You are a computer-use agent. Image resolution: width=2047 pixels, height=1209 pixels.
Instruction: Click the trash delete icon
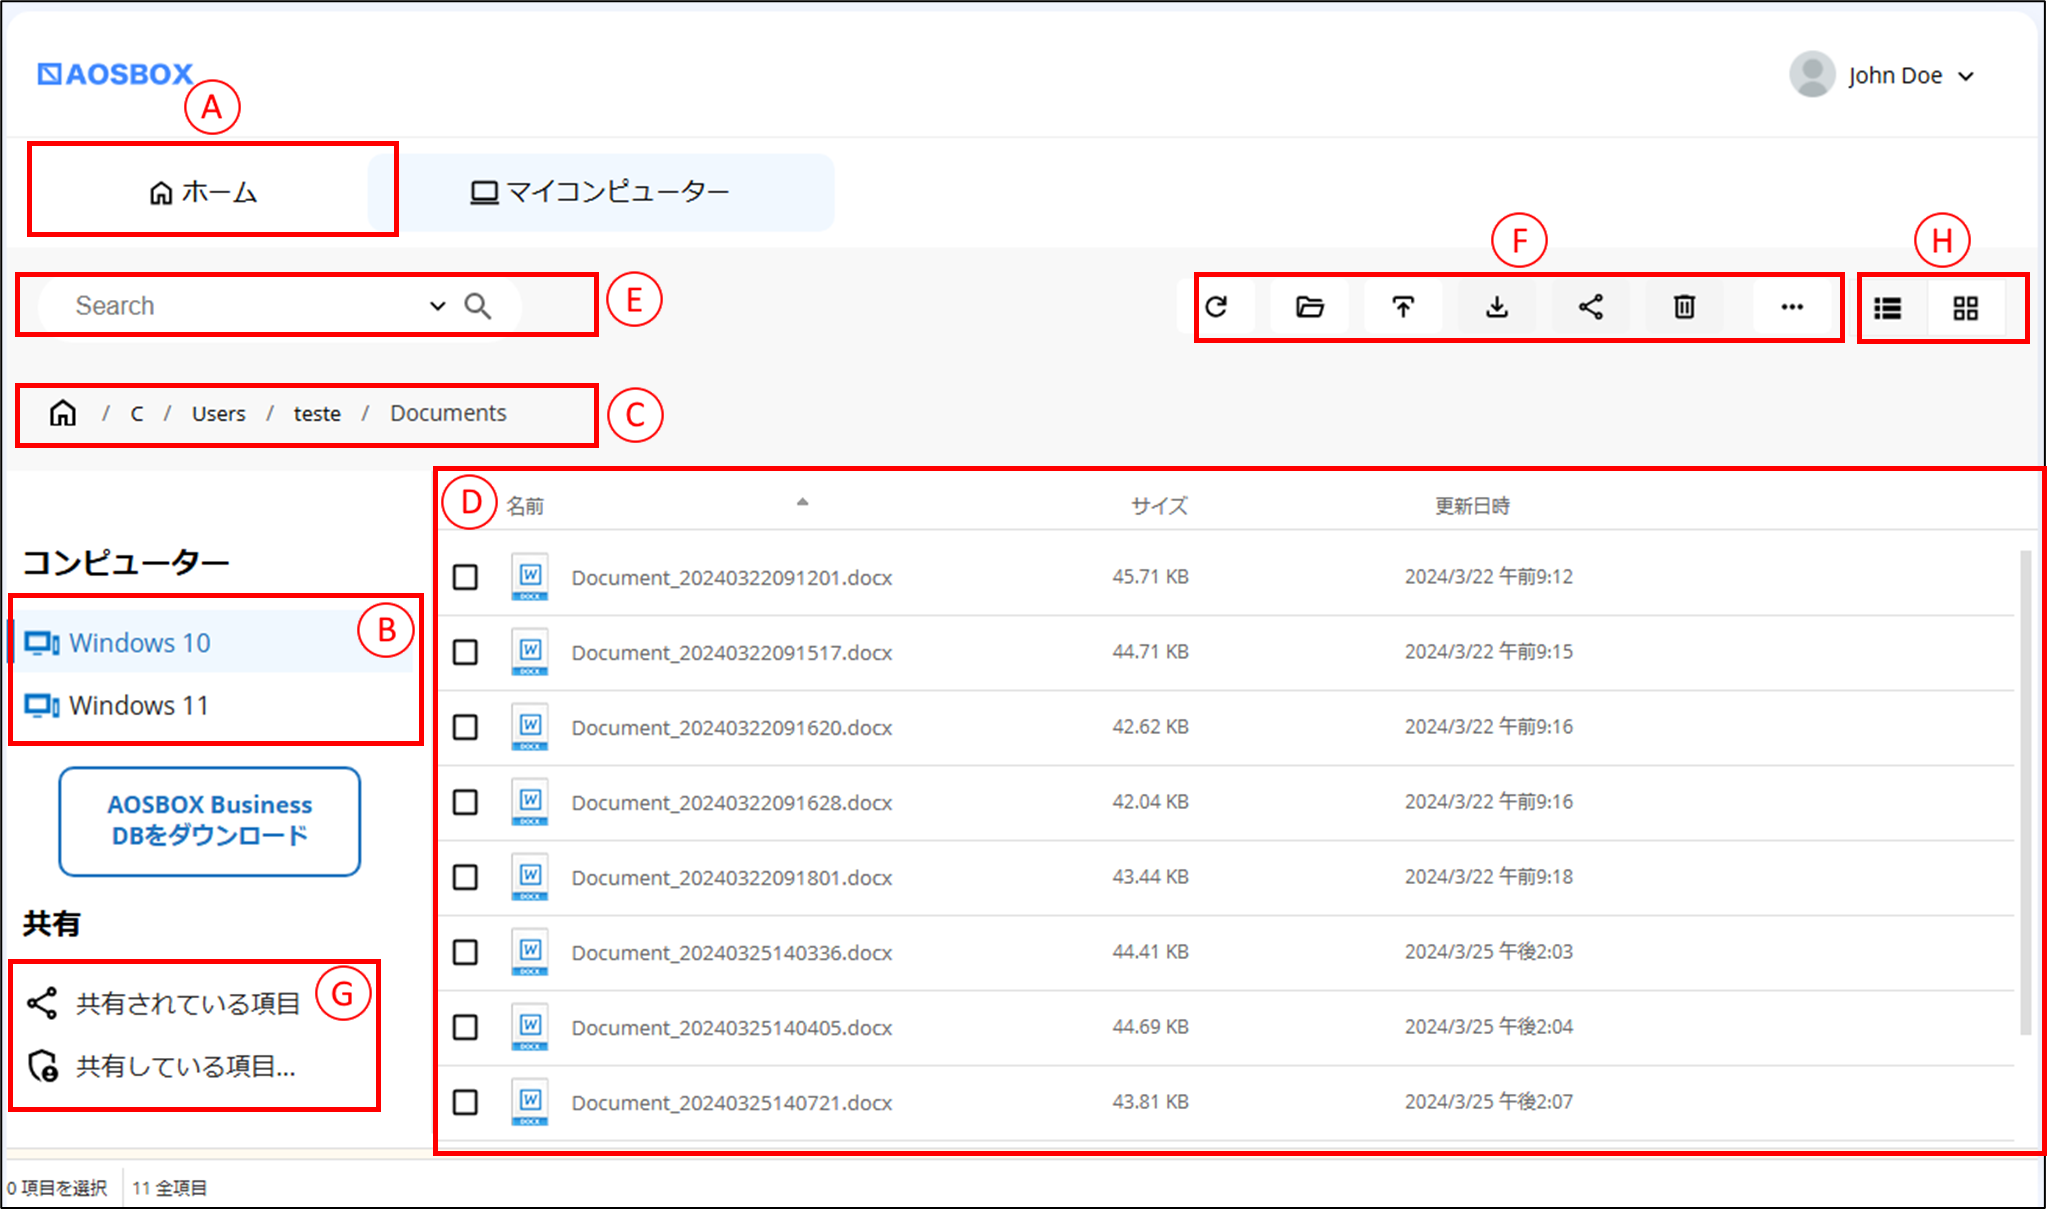(x=1685, y=307)
